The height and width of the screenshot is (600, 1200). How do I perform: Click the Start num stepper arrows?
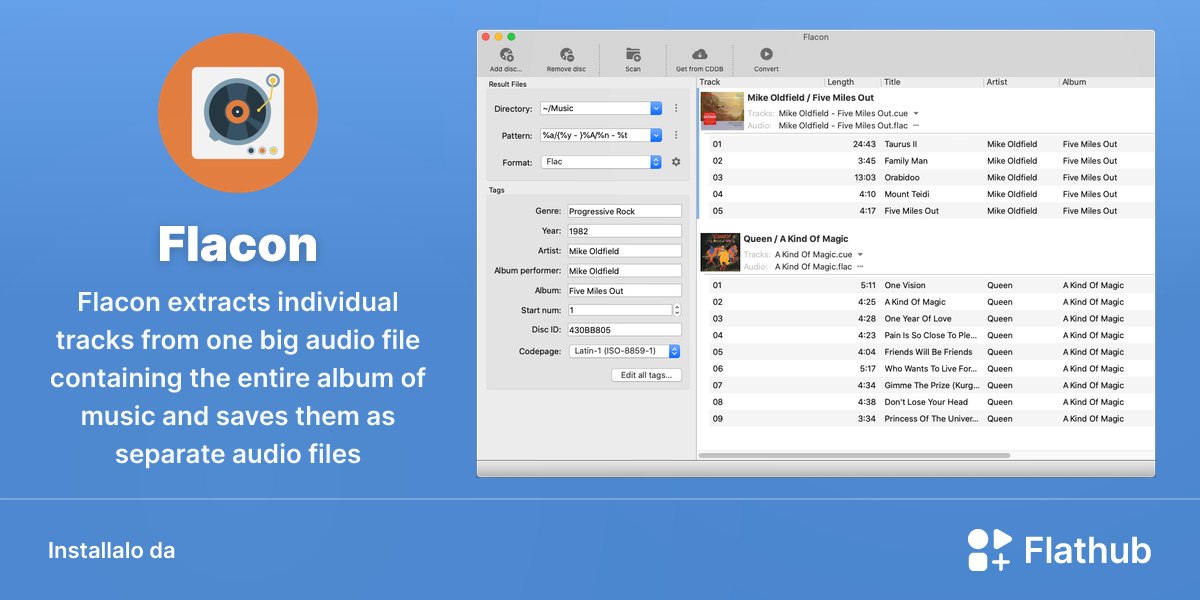[677, 311]
